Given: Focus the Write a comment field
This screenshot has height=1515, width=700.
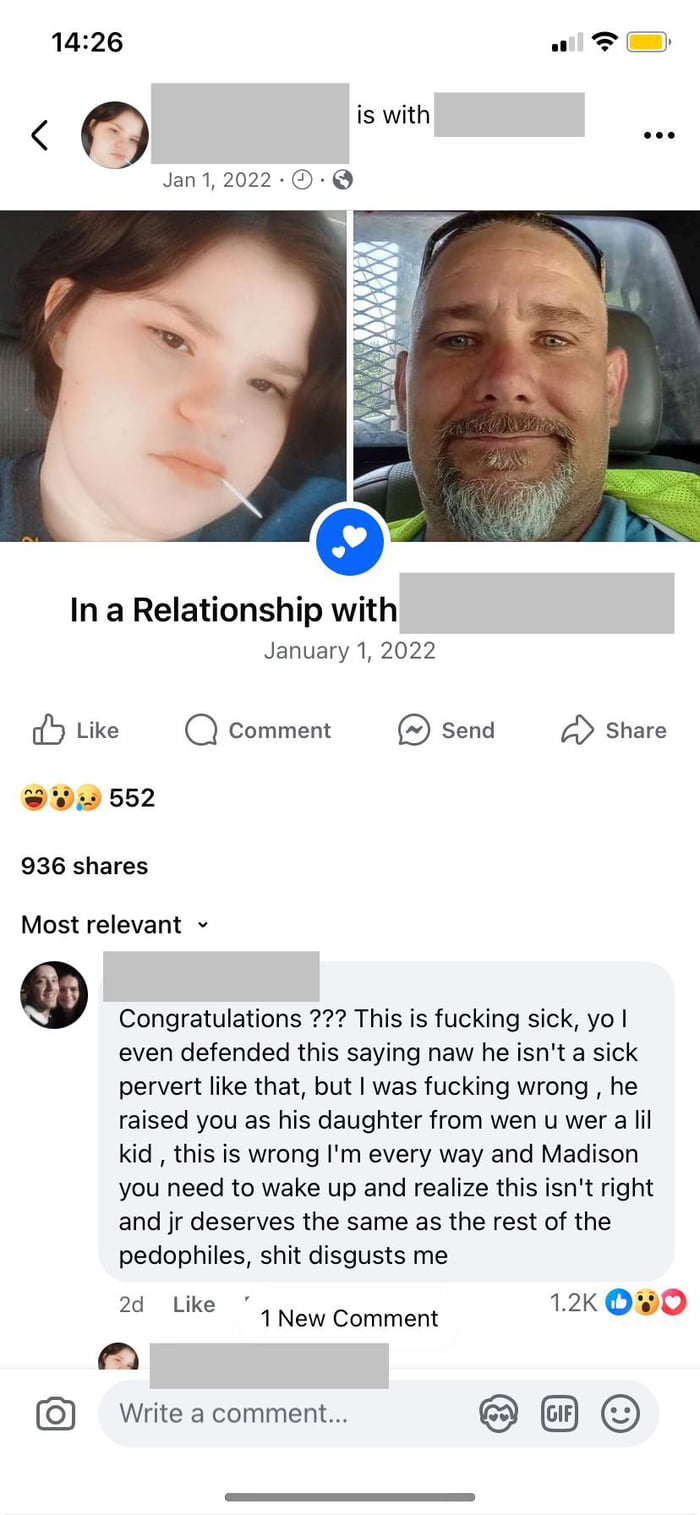Looking at the screenshot, I should (x=290, y=1414).
